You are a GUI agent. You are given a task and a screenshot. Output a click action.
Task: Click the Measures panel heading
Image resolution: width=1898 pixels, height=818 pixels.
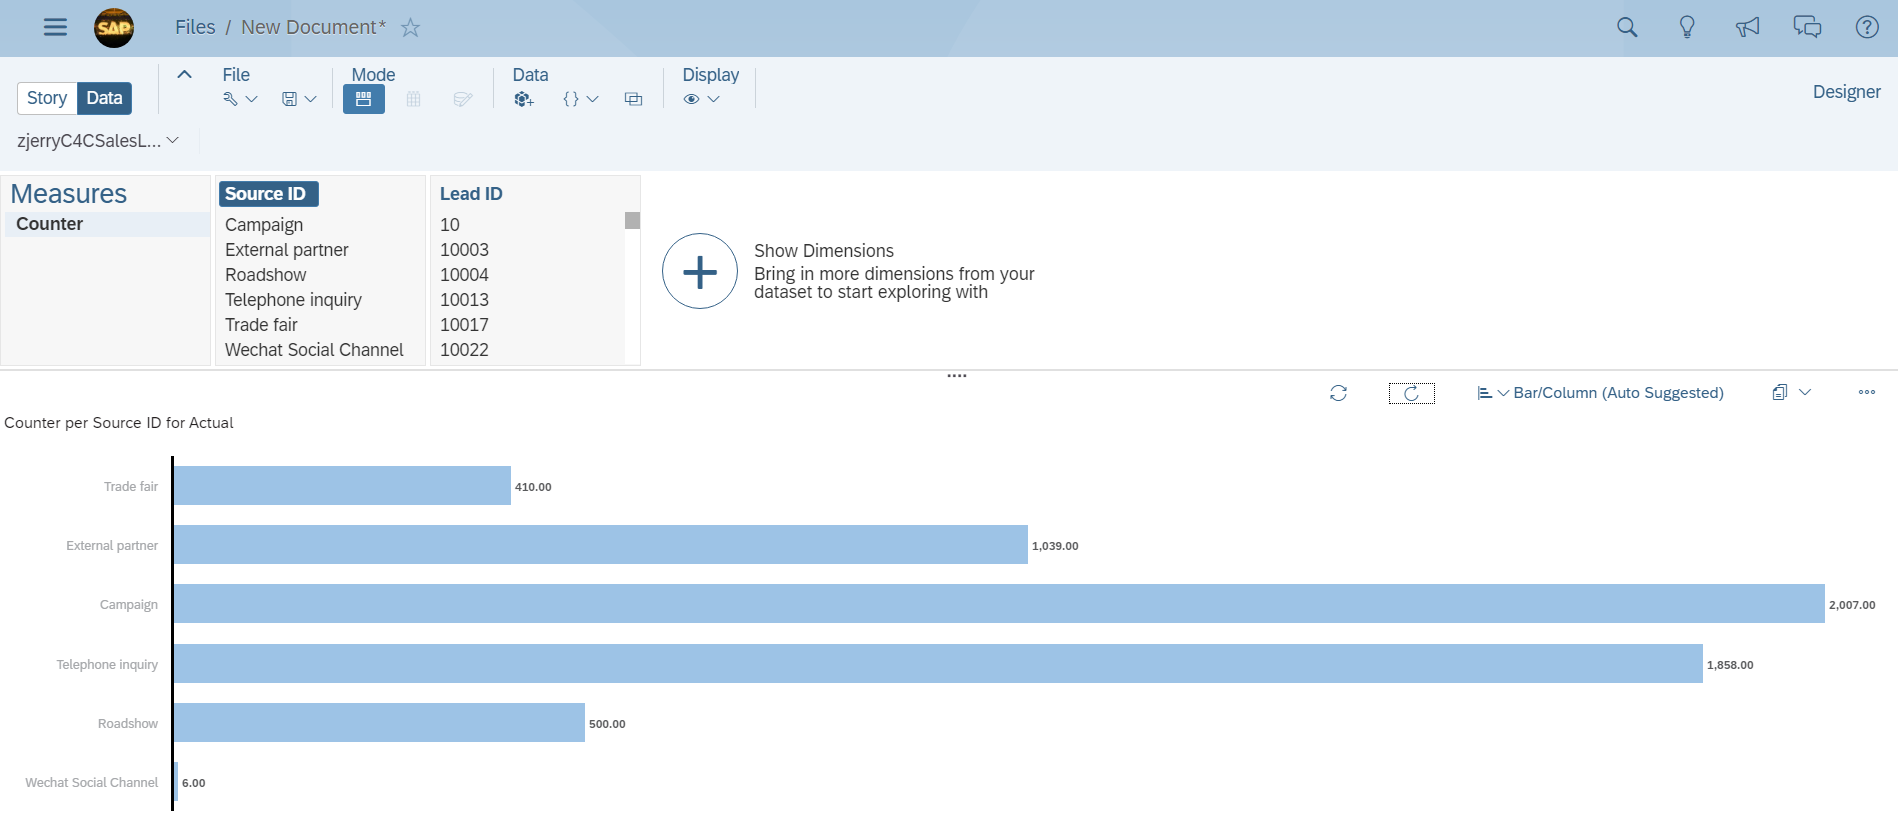pos(69,194)
